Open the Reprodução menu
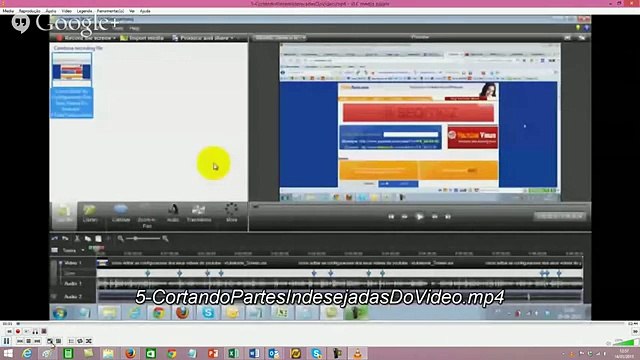The image size is (640, 360). tap(29, 11)
